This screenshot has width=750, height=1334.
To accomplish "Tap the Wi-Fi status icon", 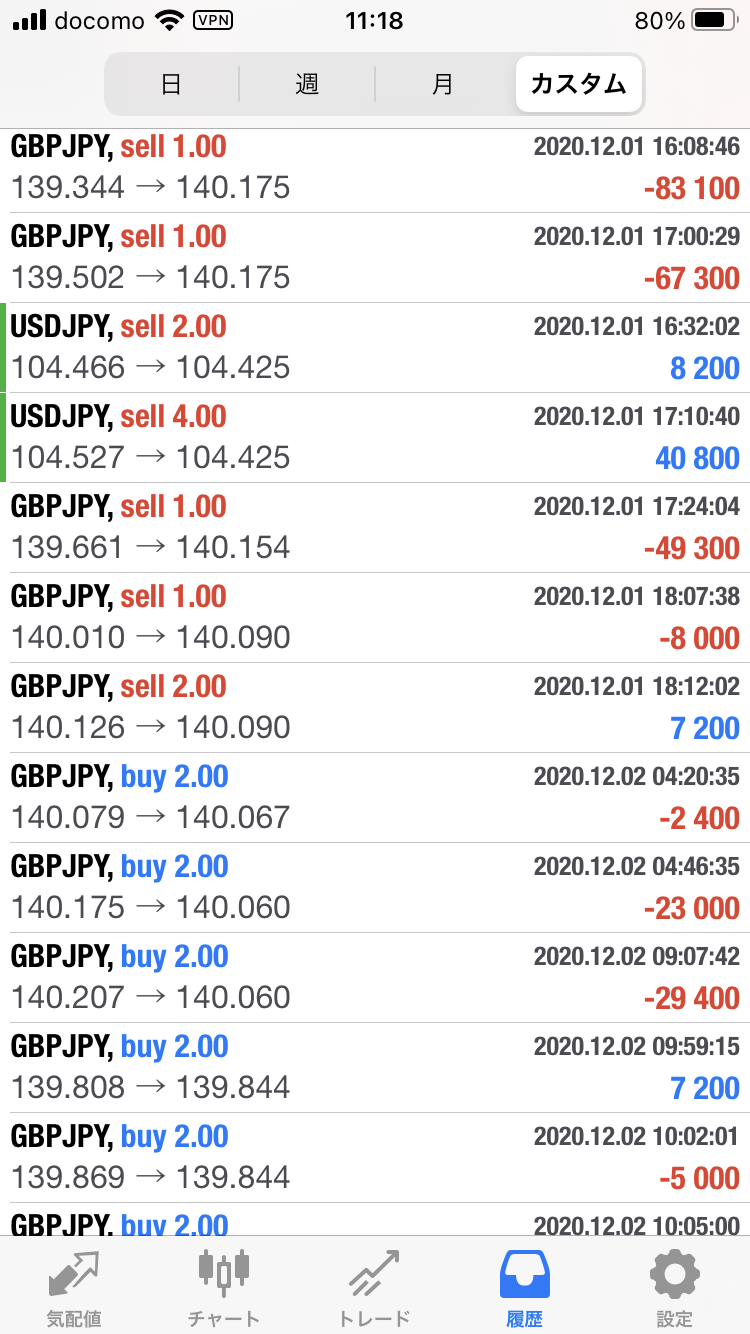I will [x=170, y=21].
